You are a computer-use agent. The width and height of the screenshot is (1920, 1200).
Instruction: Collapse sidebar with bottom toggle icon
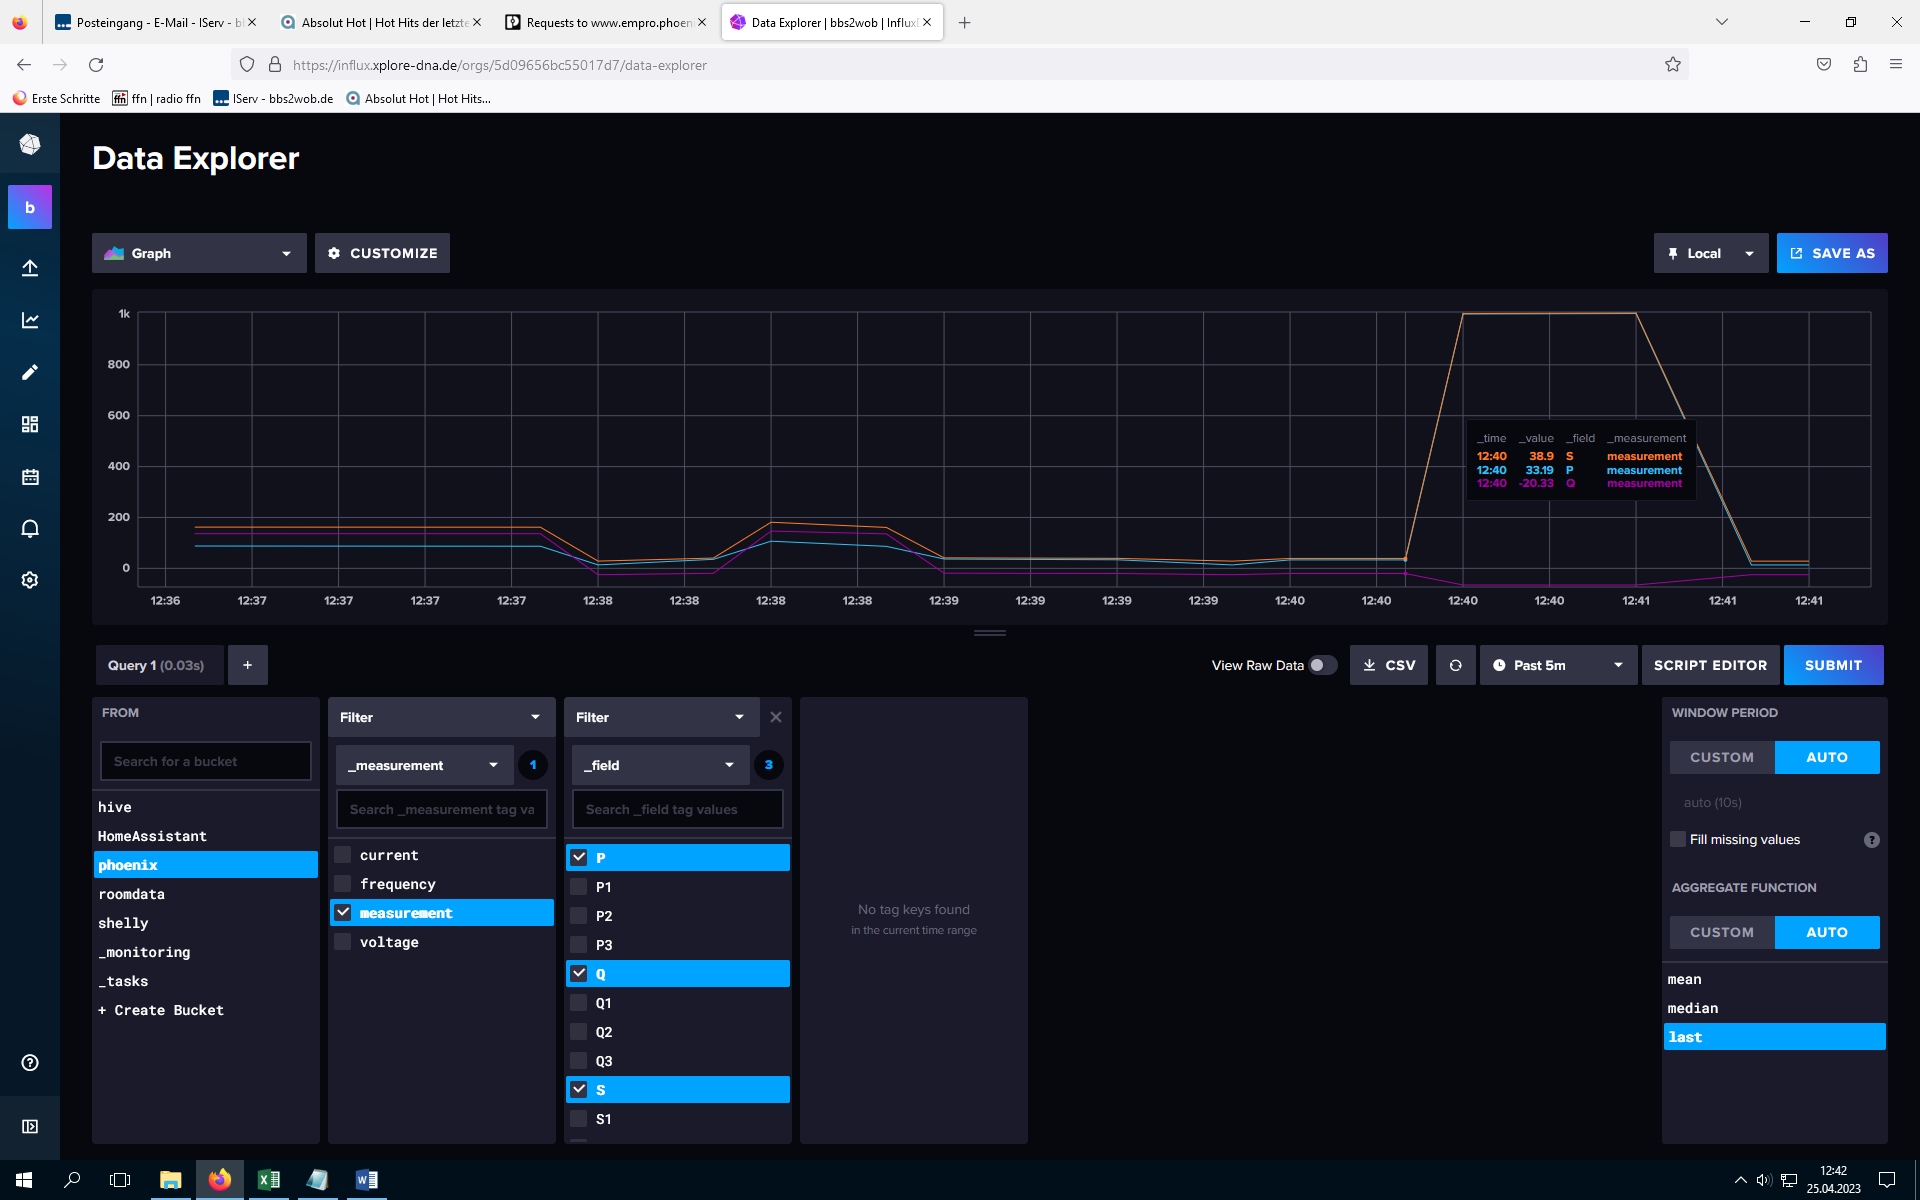pyautogui.click(x=30, y=1126)
